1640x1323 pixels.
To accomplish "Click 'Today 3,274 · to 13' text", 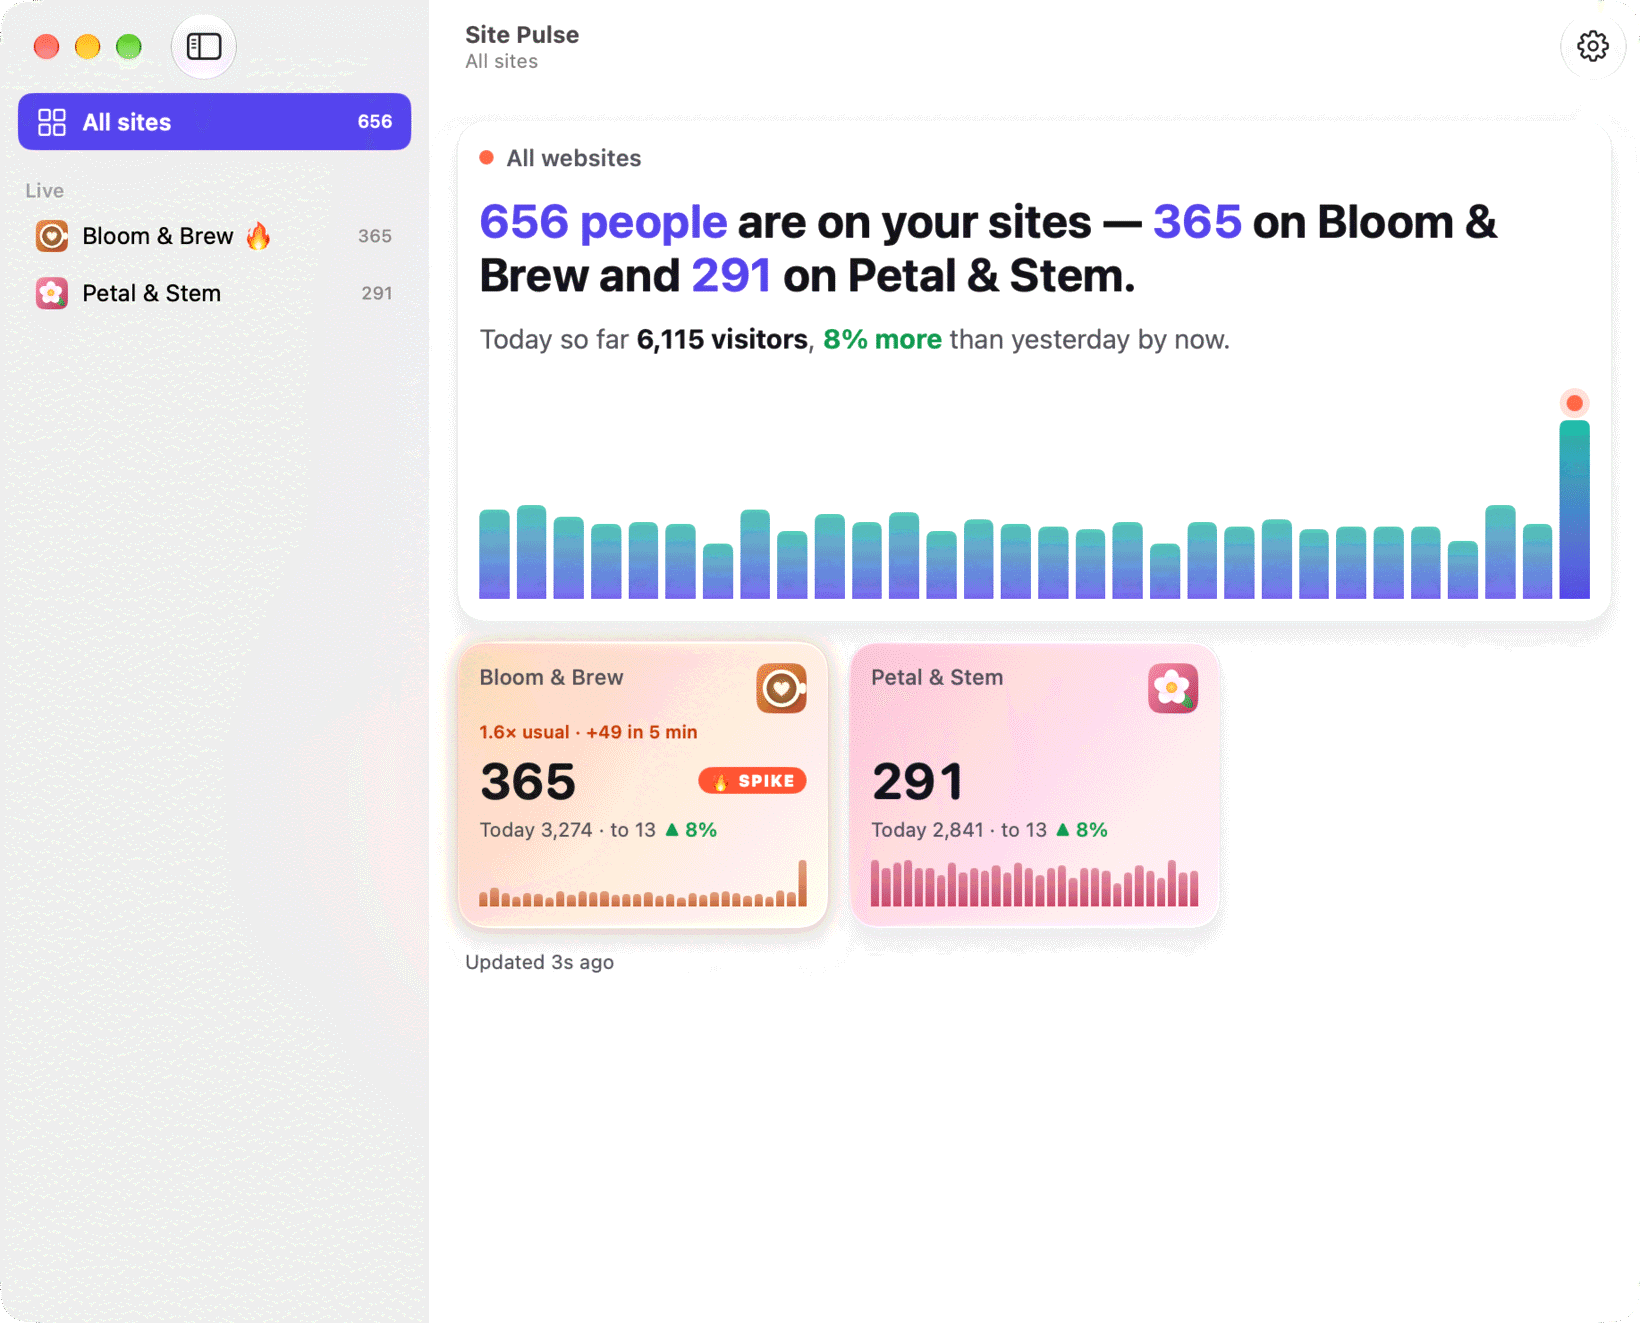I will (x=568, y=830).
